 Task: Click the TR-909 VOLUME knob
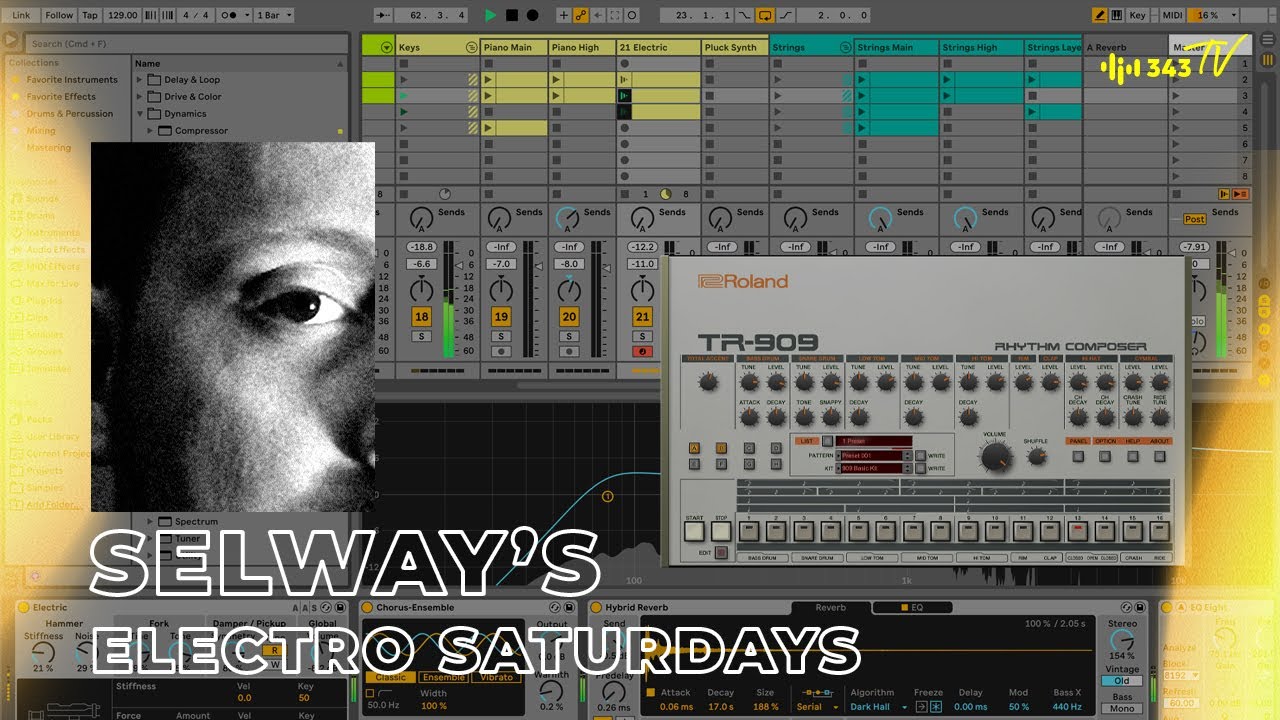(x=995, y=457)
